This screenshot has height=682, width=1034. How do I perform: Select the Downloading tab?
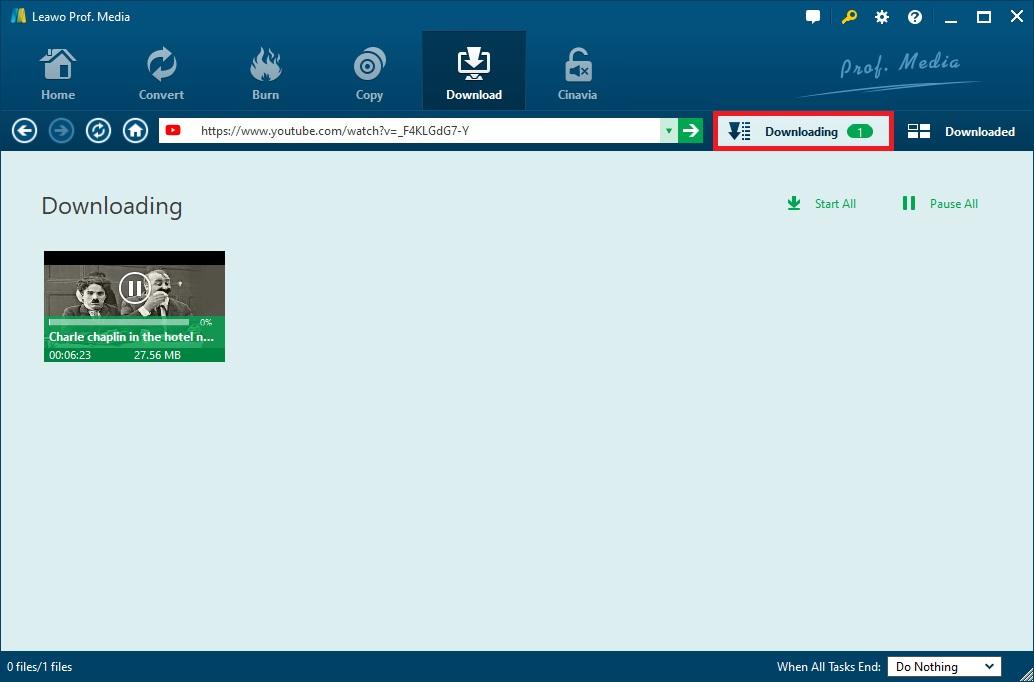(803, 131)
